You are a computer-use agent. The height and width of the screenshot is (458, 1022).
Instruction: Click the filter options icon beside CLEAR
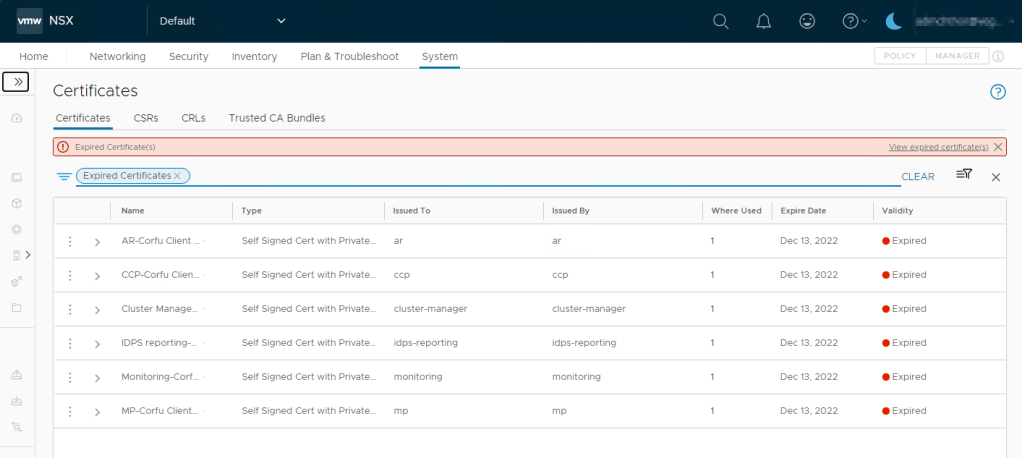click(963, 175)
